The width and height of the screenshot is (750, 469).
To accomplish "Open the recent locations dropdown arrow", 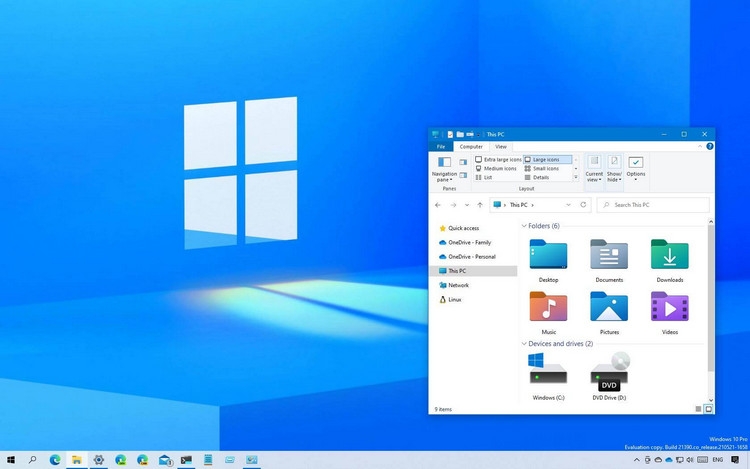I will pyautogui.click(x=467, y=205).
